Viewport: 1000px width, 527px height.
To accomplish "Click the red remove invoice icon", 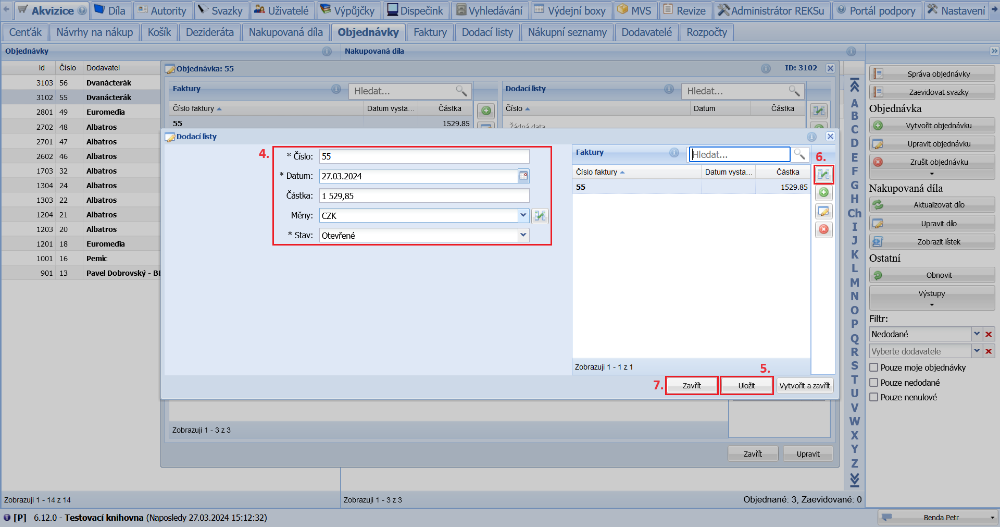I will pyautogui.click(x=824, y=229).
